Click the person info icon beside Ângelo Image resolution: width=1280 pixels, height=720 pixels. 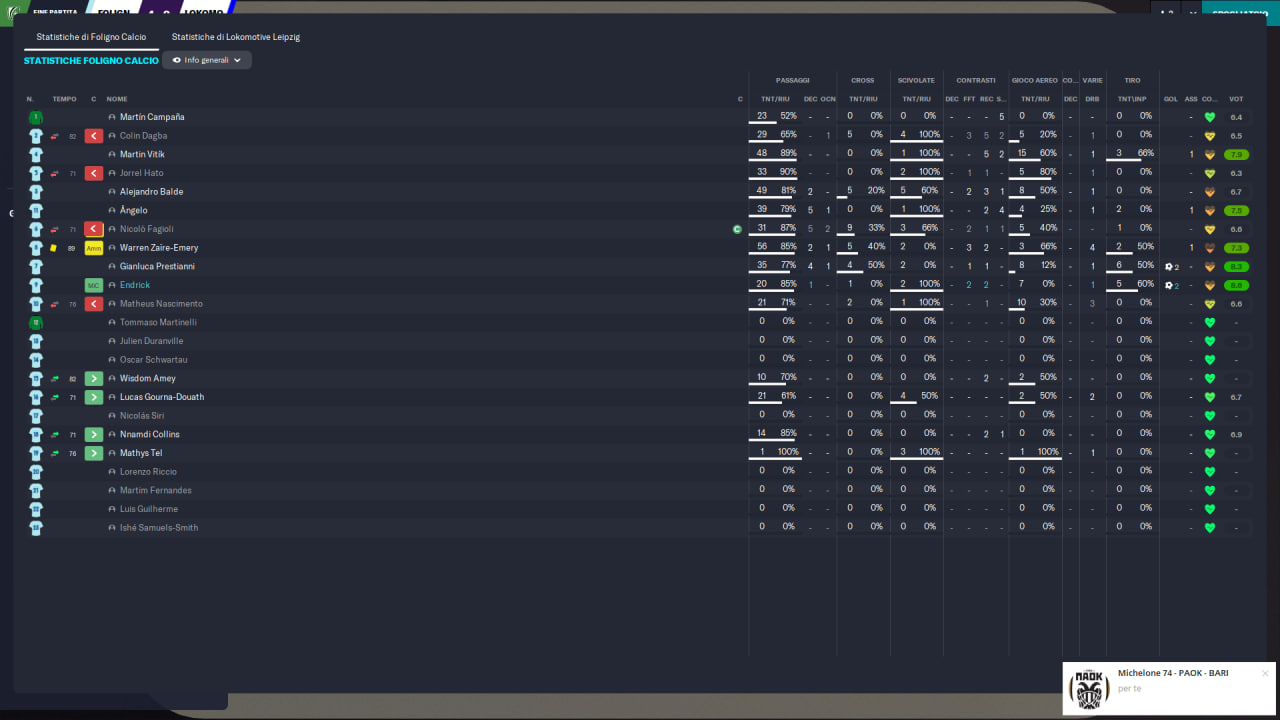pyautogui.click(x=112, y=211)
